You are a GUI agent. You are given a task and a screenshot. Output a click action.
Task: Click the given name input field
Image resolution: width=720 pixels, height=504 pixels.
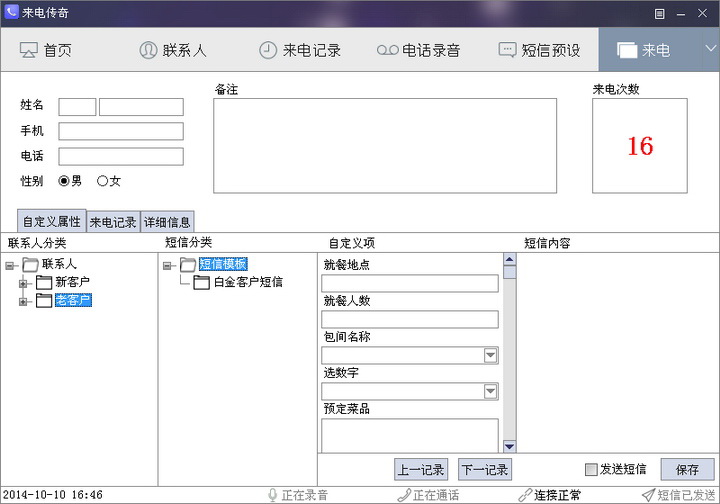click(141, 107)
